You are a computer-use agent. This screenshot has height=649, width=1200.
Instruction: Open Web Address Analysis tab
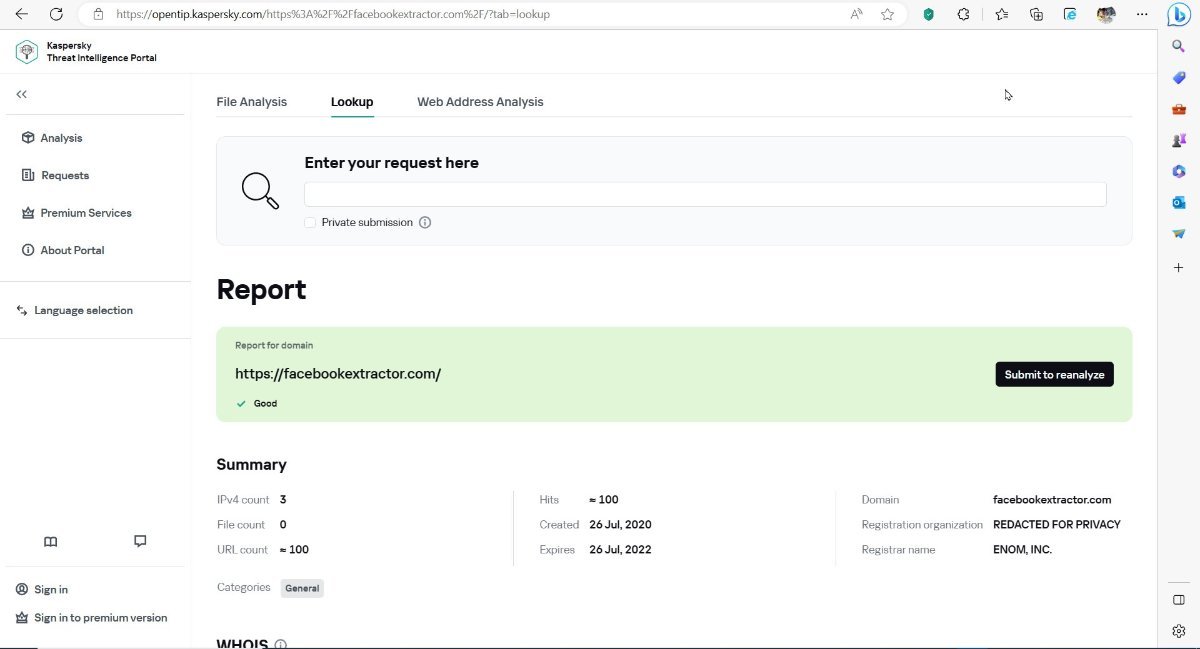click(481, 102)
